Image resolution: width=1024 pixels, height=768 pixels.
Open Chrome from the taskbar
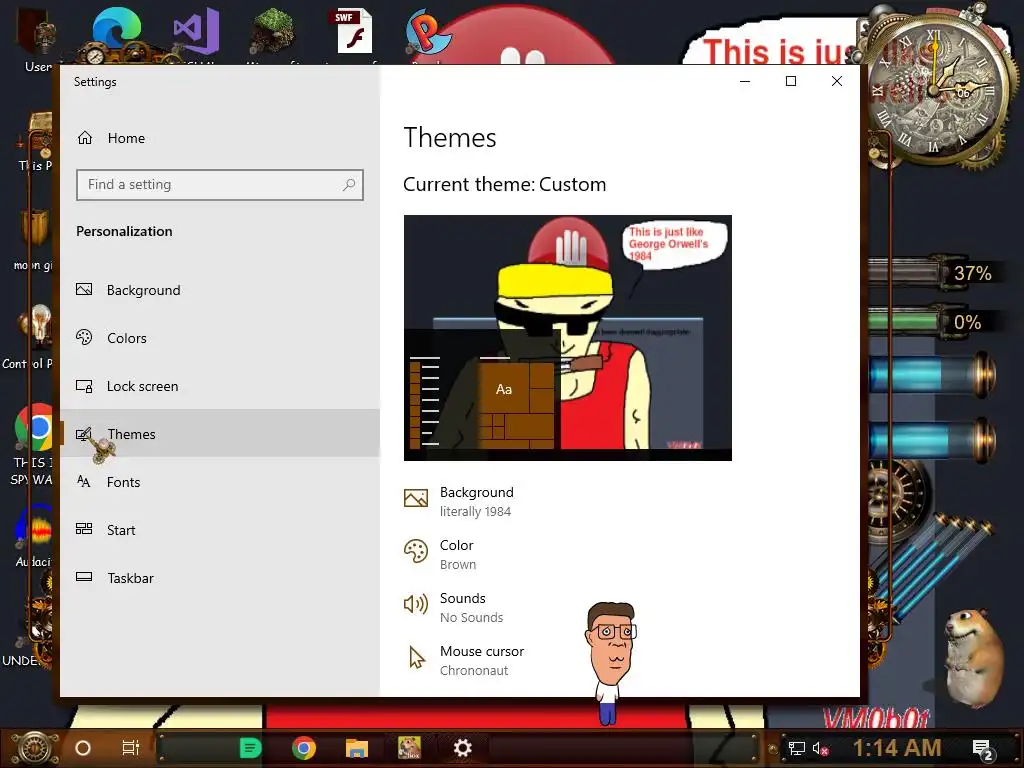coord(304,748)
